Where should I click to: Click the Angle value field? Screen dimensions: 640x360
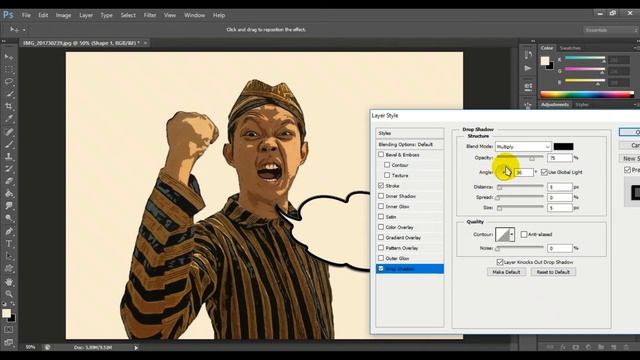pos(524,172)
